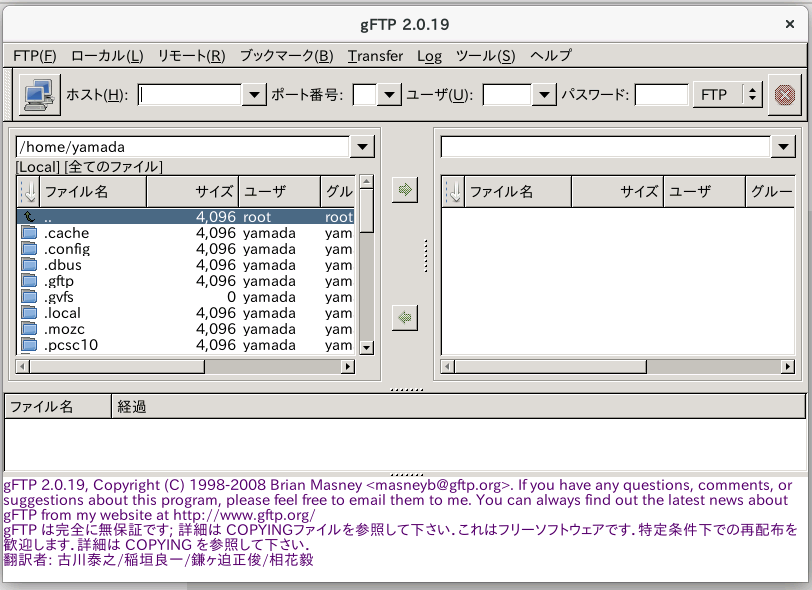Screen dimensions: 812x590
Task: Click the parent directory up-arrow icon
Action: click(29, 217)
